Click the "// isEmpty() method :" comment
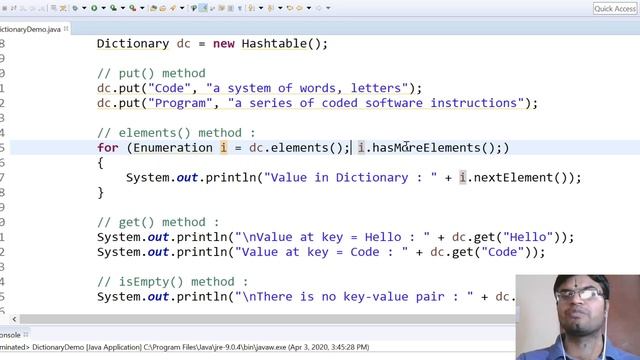Screen dimensions: 640x360 tap(172, 282)
